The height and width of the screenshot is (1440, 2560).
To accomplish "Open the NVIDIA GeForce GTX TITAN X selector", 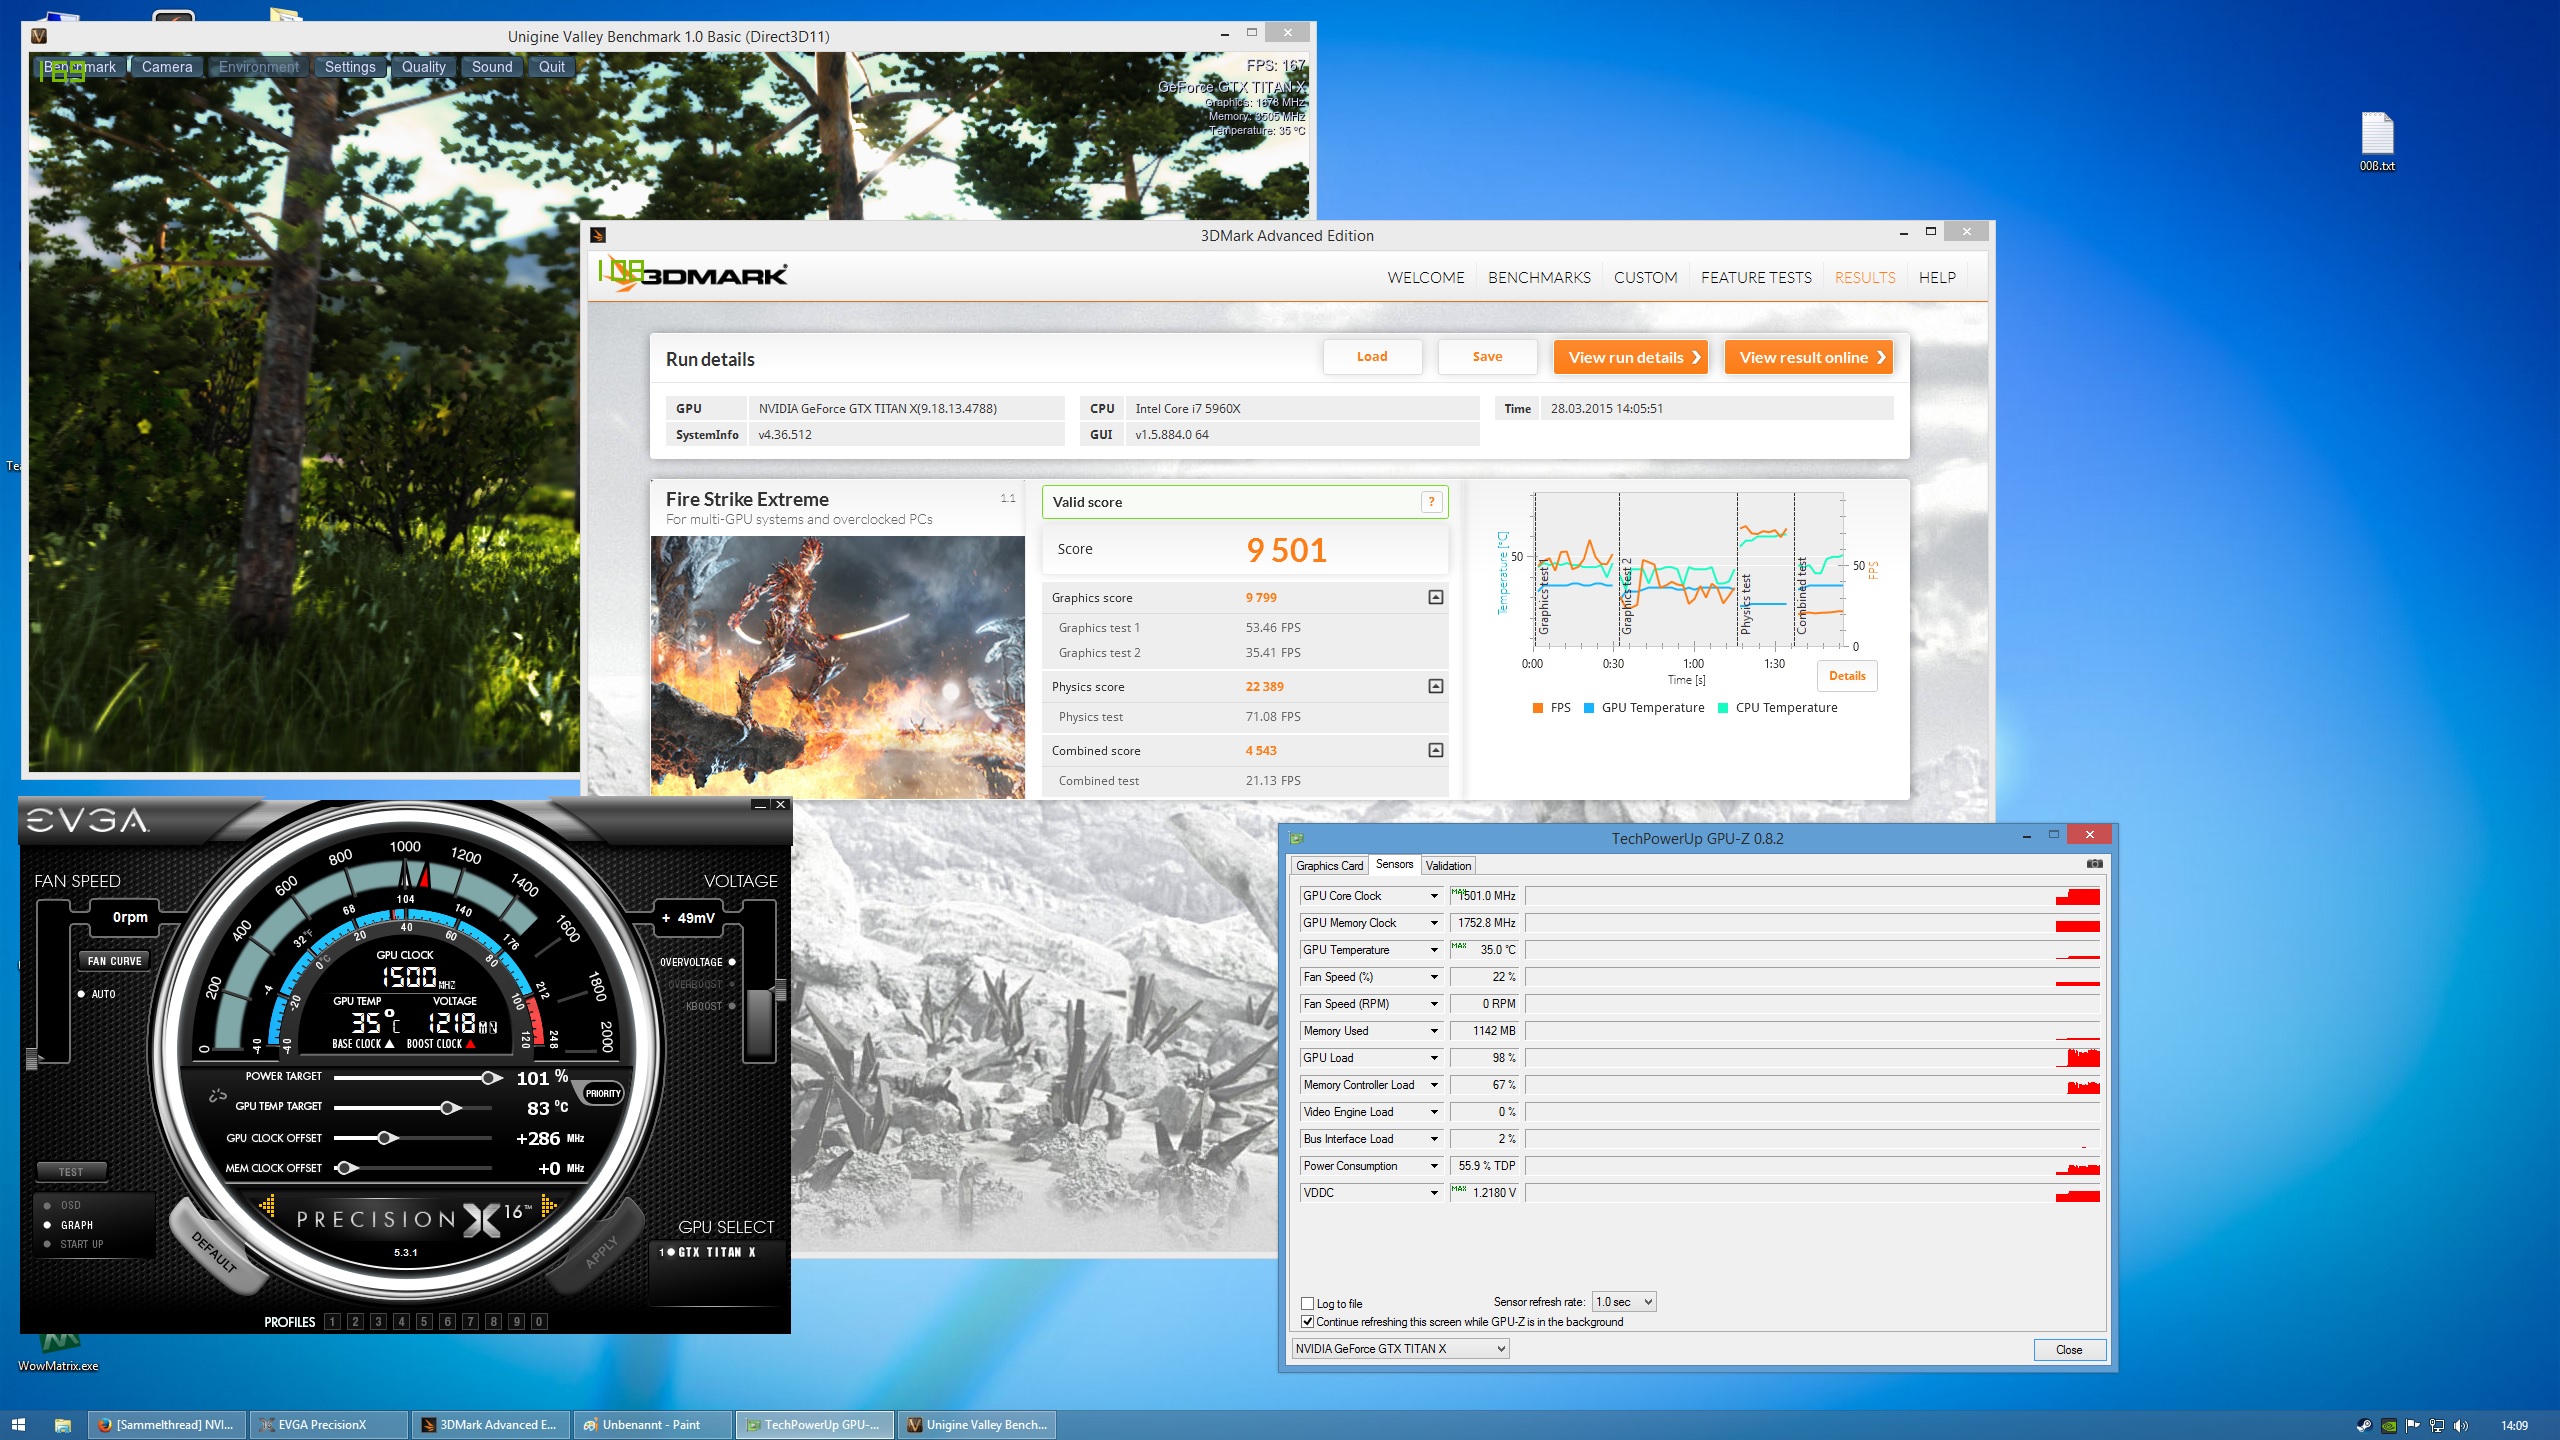I will point(1400,1349).
